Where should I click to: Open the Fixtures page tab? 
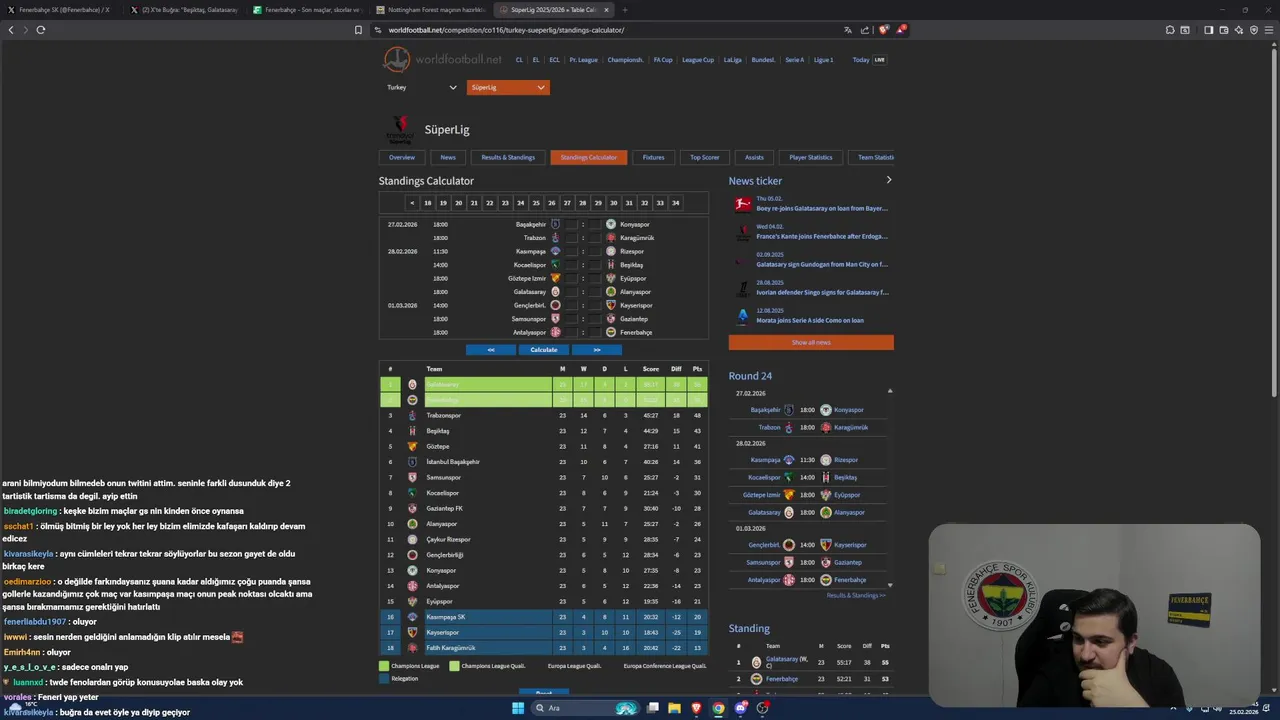[653, 157]
